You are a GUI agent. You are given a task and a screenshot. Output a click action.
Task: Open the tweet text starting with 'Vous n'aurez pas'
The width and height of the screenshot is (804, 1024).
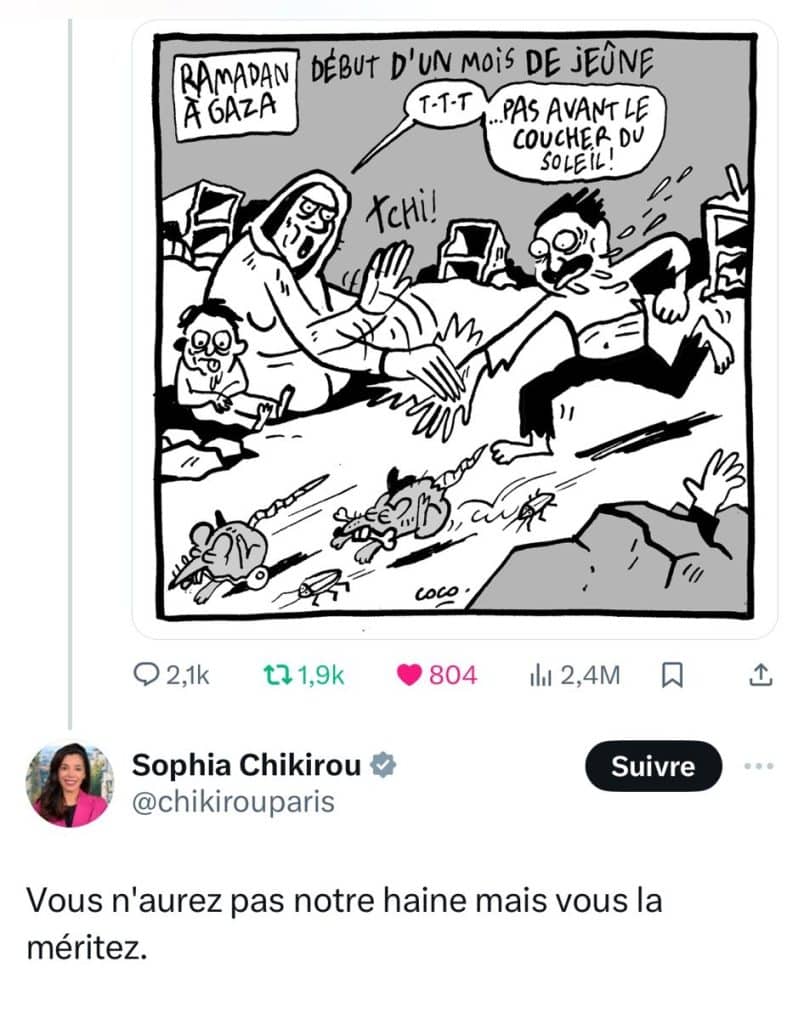344,923
